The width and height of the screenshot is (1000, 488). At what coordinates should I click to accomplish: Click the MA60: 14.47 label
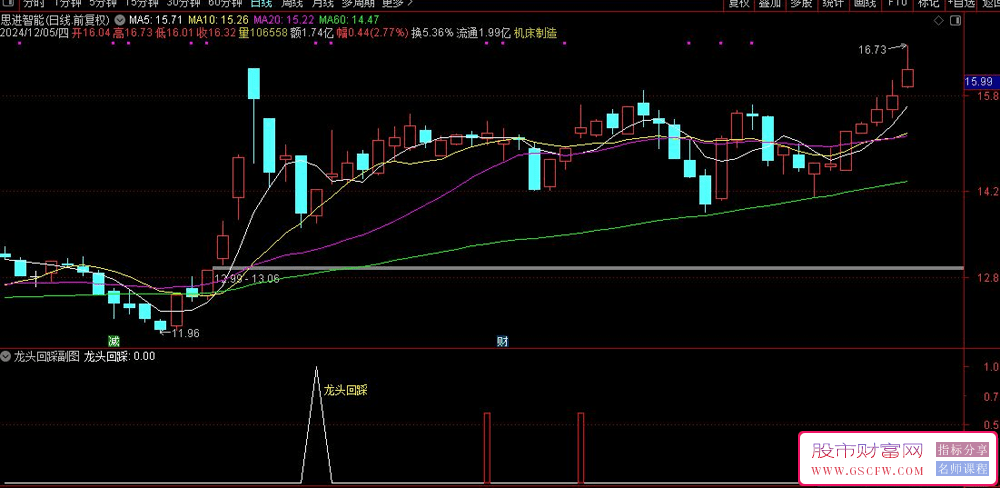click(349, 20)
